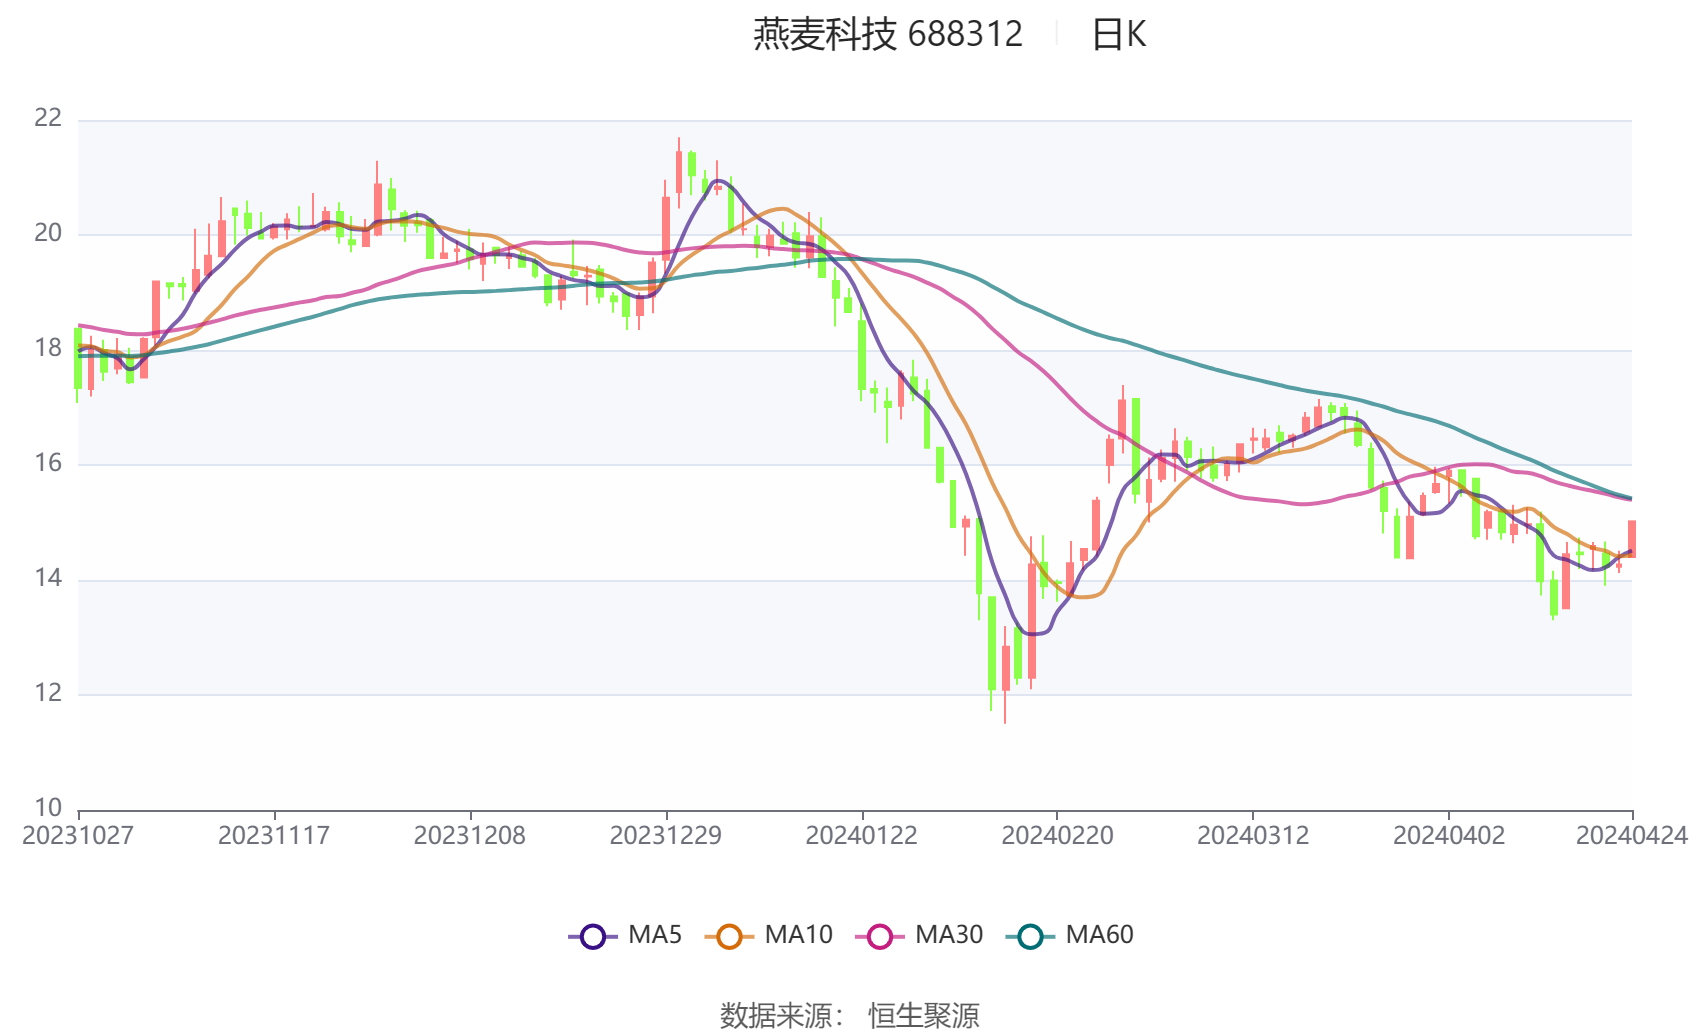Toggle the MA60 legend series
The image size is (1700, 1034).
[x=1070, y=935]
